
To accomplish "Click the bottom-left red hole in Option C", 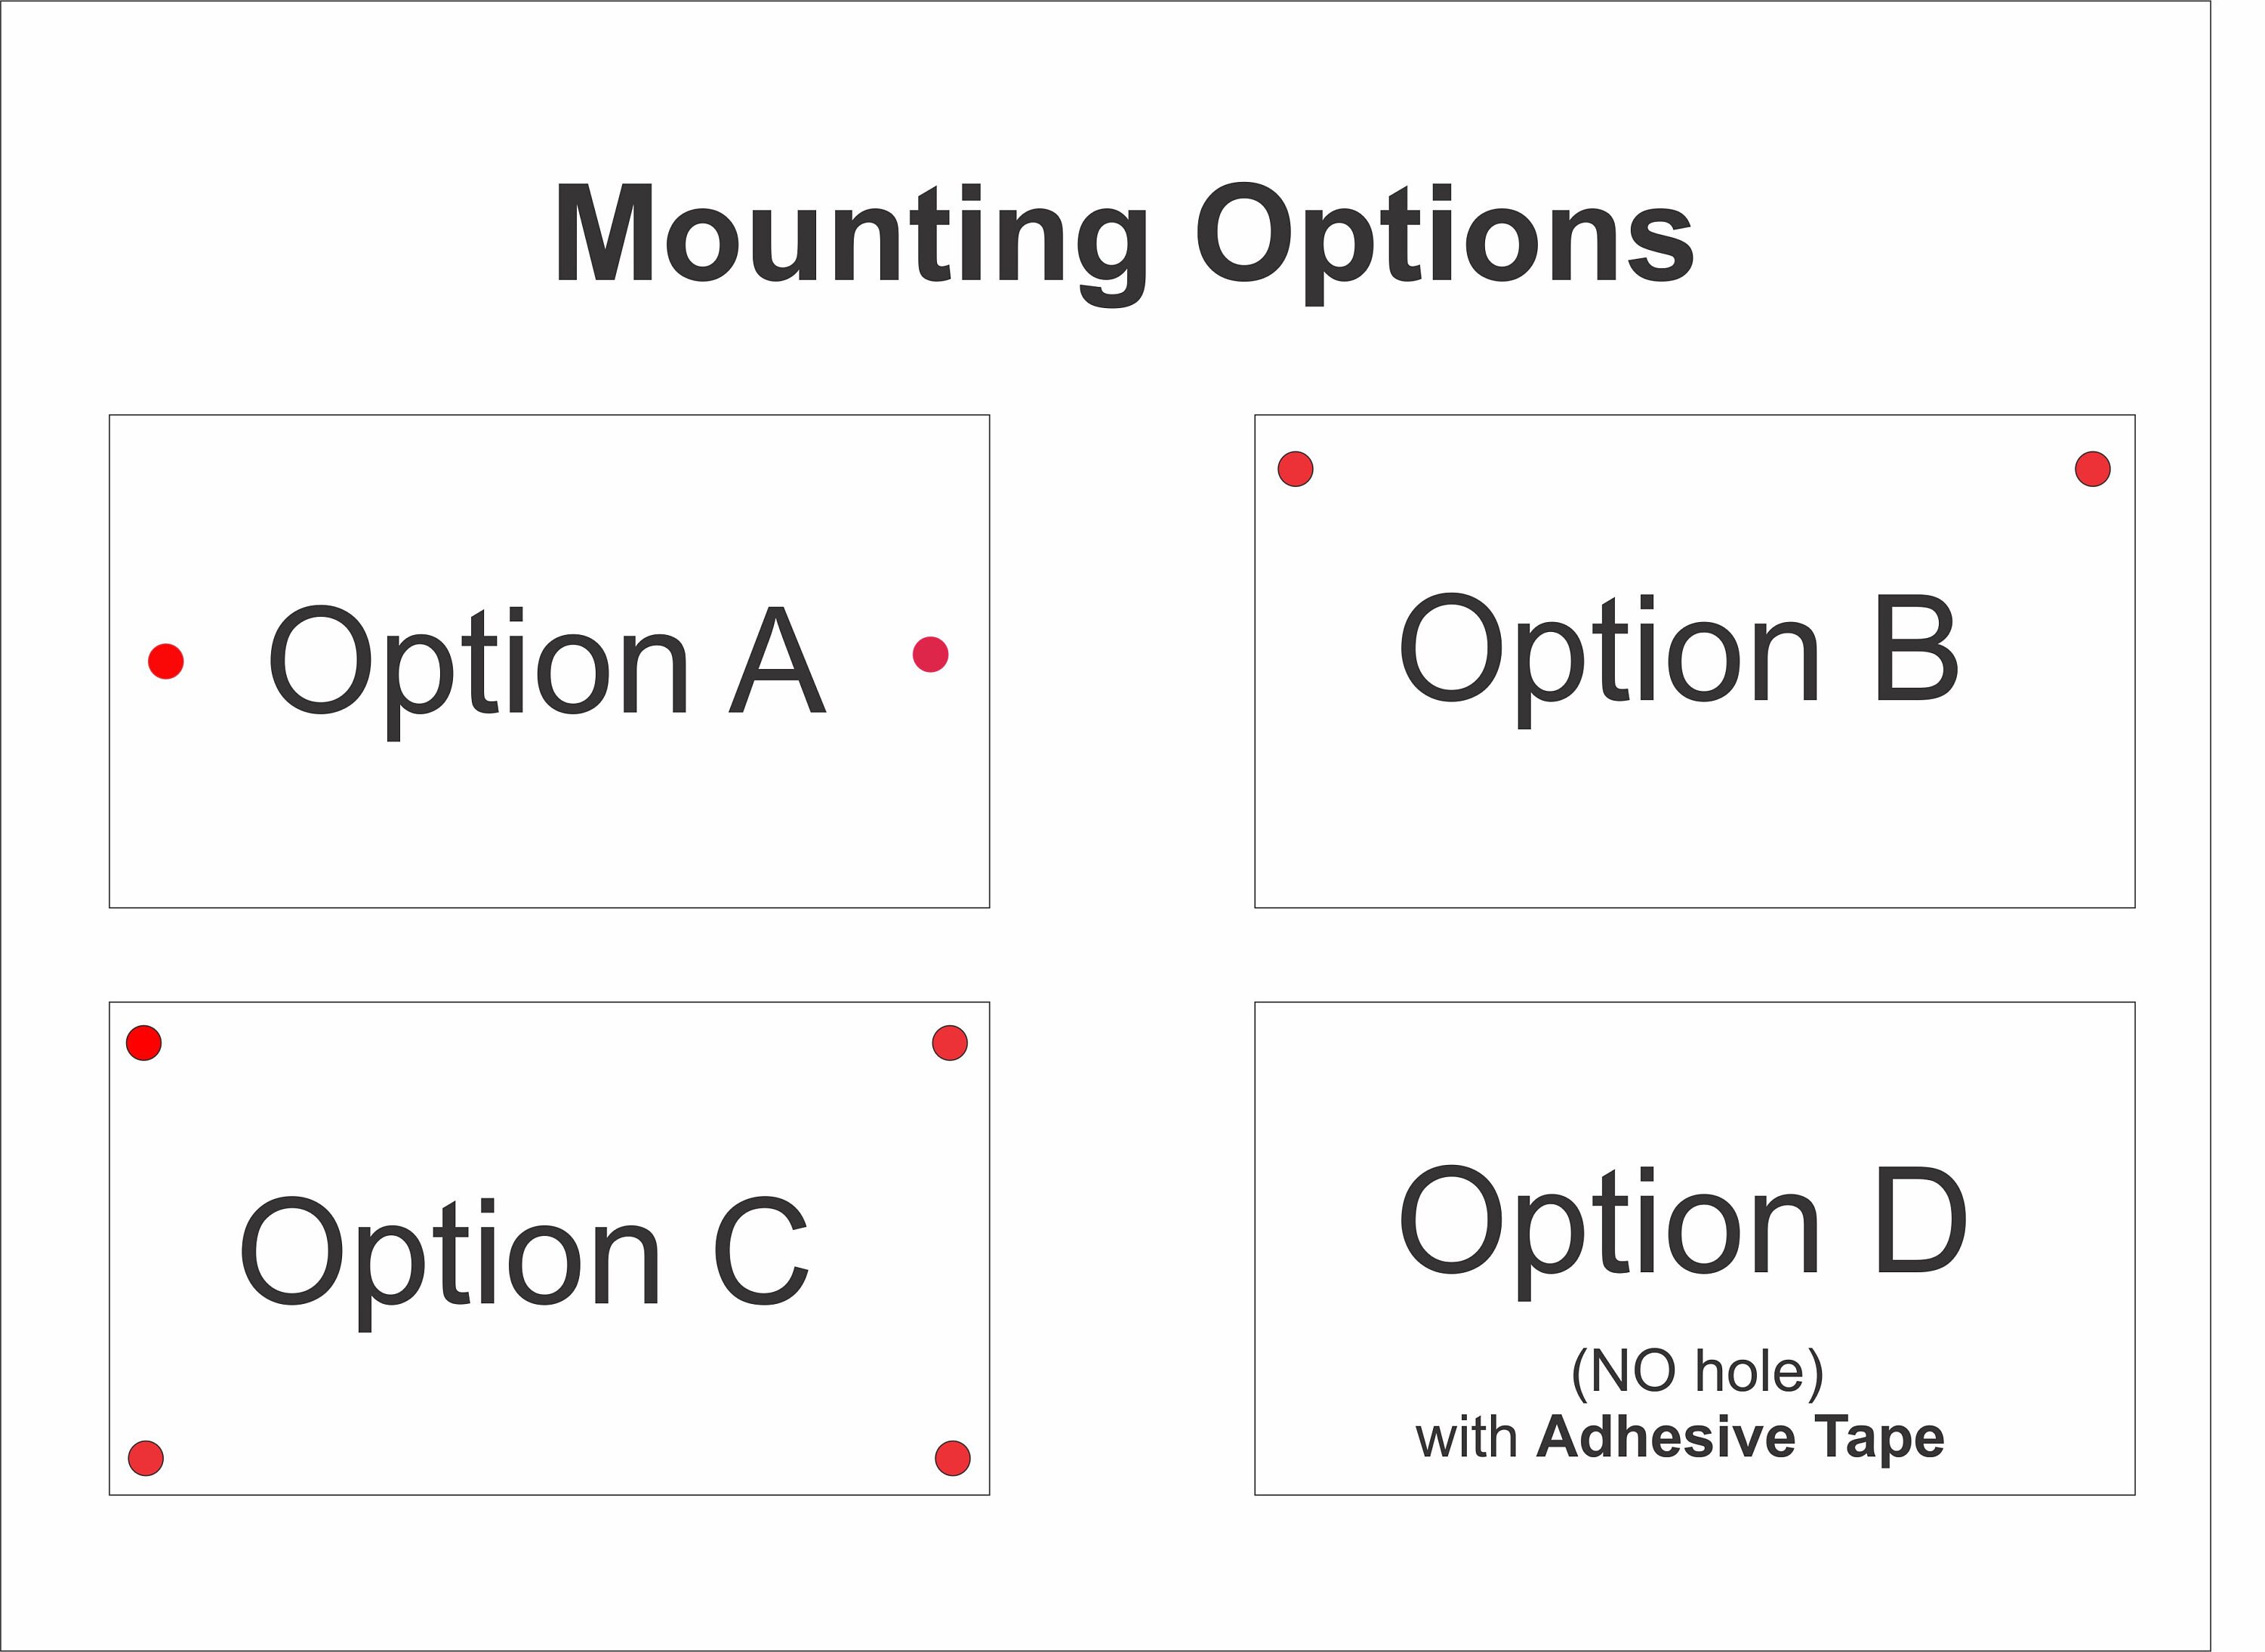I will (146, 1458).
